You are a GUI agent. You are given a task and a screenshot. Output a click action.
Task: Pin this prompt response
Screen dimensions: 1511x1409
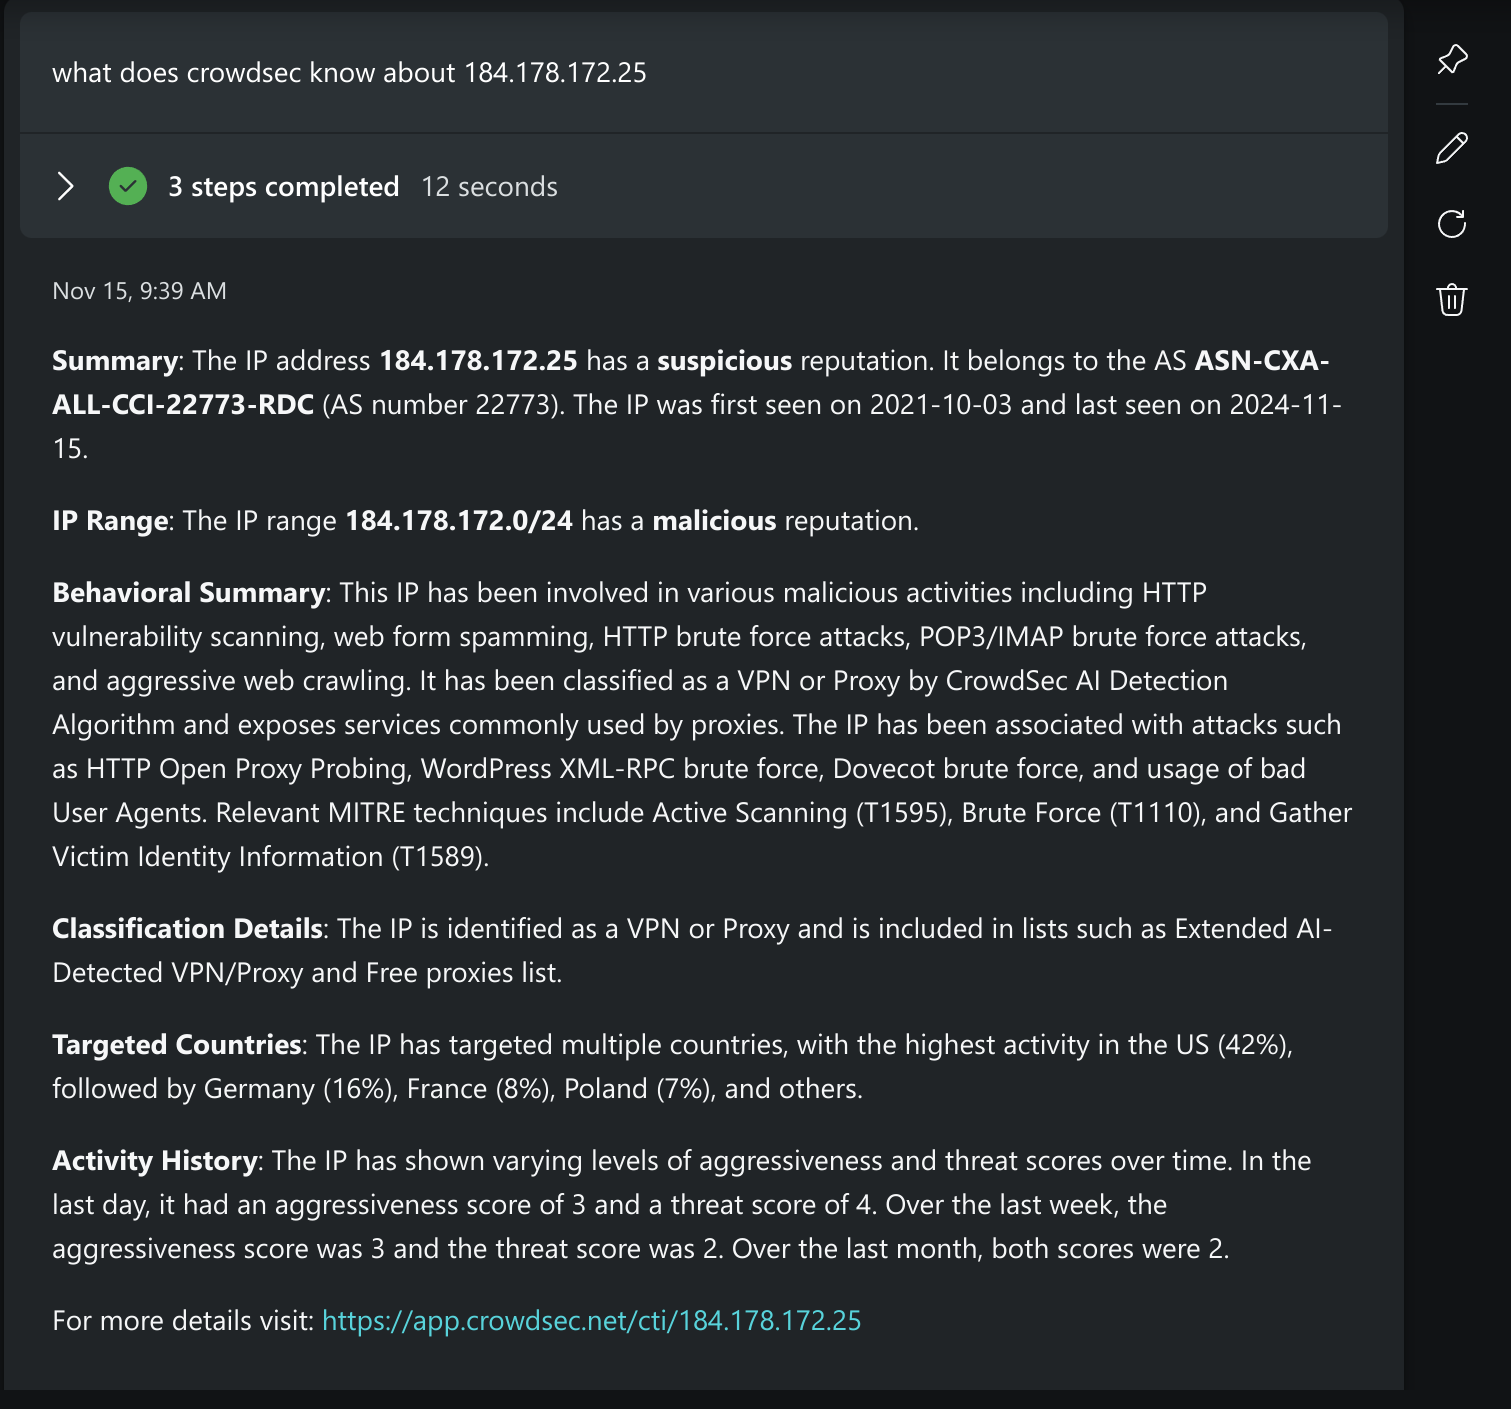tap(1451, 60)
